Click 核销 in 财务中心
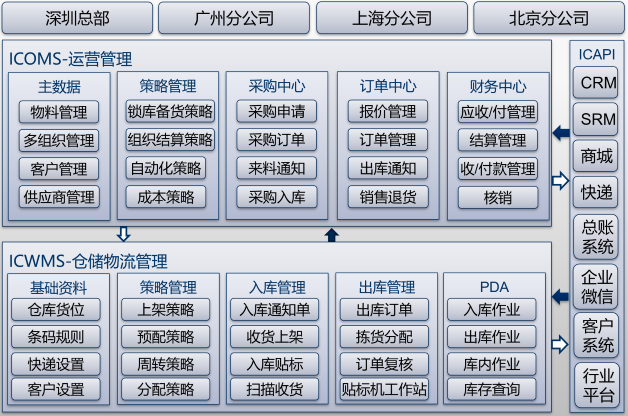The image size is (628, 416). [x=497, y=197]
